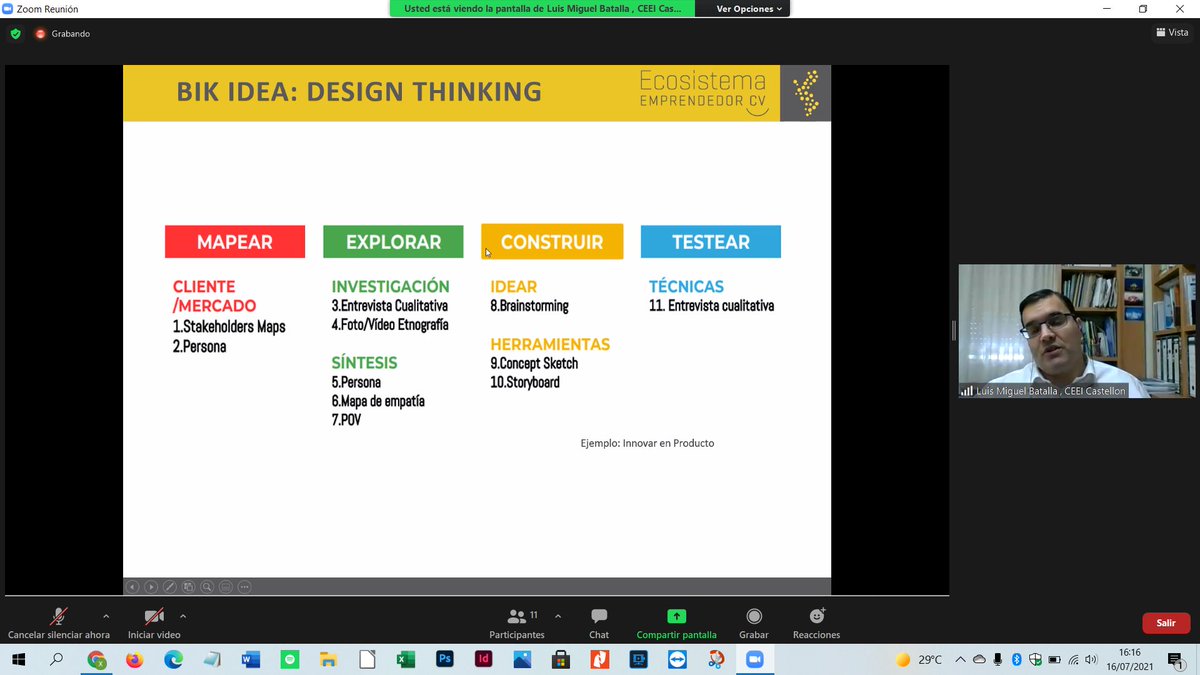Screen dimensions: 1200x675
Task: Click the green Compartir pantalla button
Action: click(x=677, y=622)
